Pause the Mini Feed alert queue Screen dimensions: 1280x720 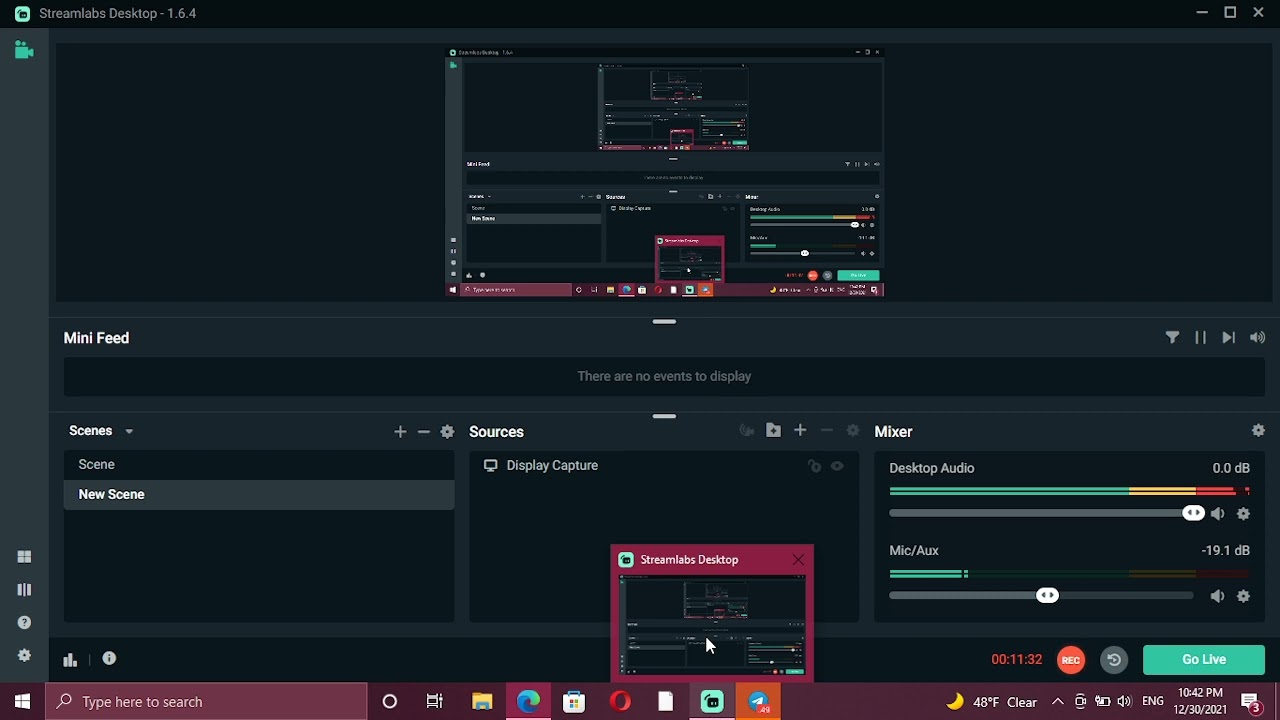tap(1200, 338)
